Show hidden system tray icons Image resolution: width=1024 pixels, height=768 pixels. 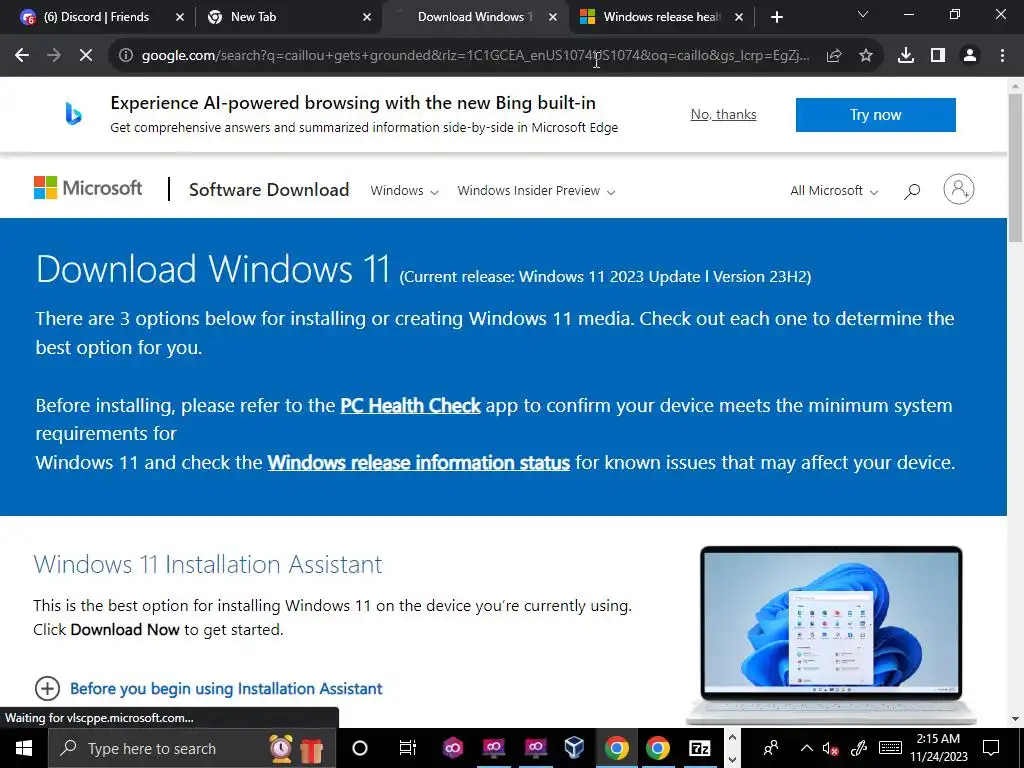click(x=807, y=748)
